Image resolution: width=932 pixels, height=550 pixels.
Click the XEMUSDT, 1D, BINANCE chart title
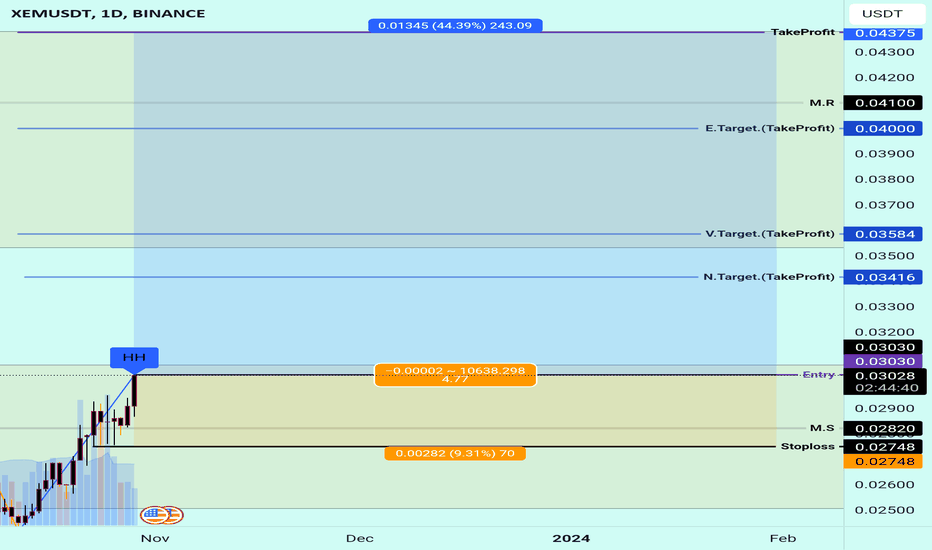click(x=108, y=13)
